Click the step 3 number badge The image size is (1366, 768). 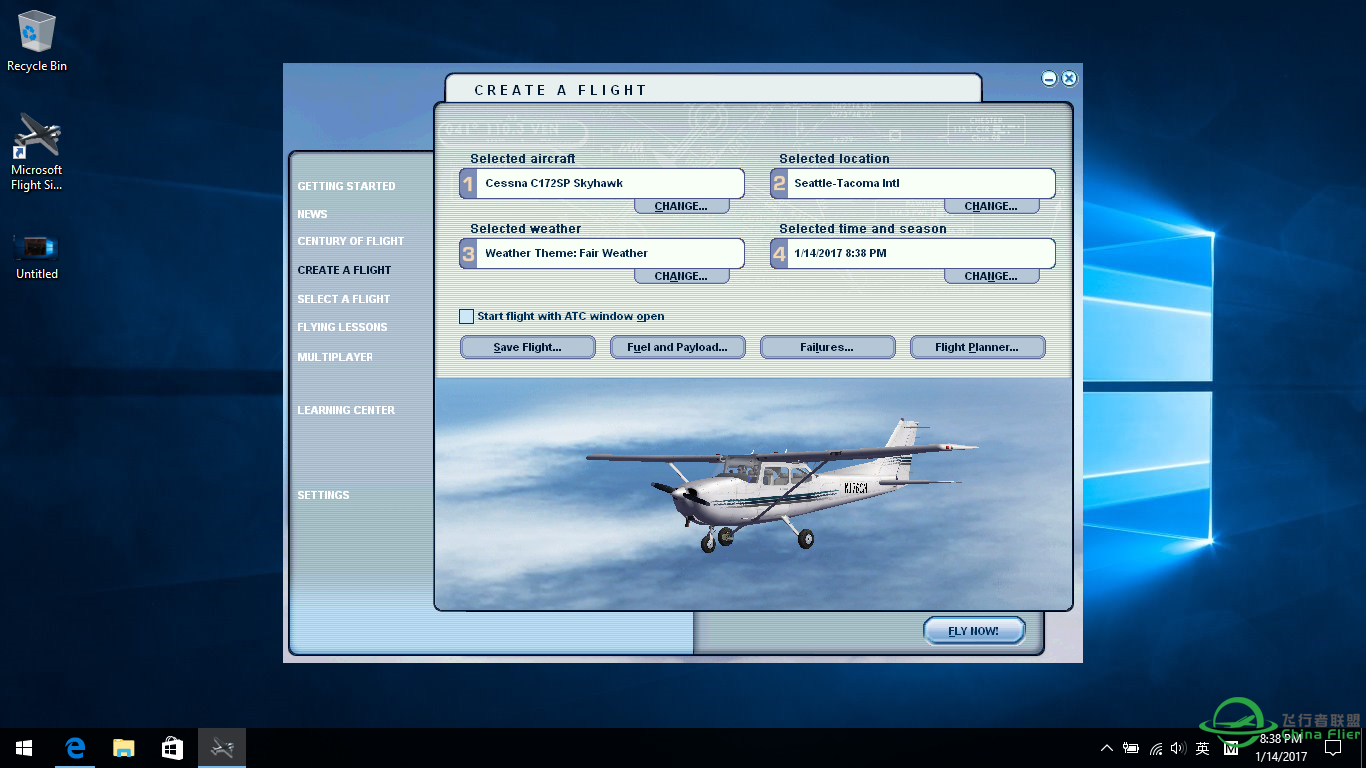468,254
